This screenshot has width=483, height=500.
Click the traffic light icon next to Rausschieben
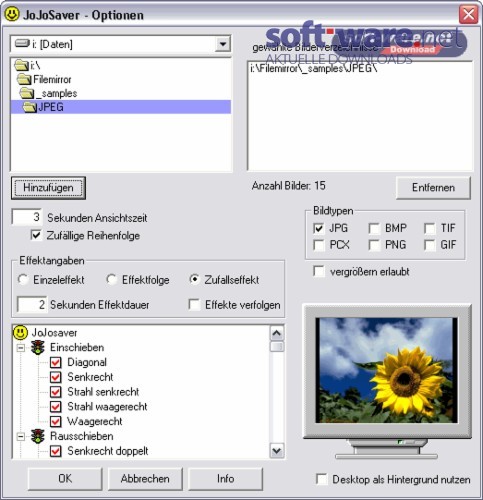pyautogui.click(x=38, y=436)
